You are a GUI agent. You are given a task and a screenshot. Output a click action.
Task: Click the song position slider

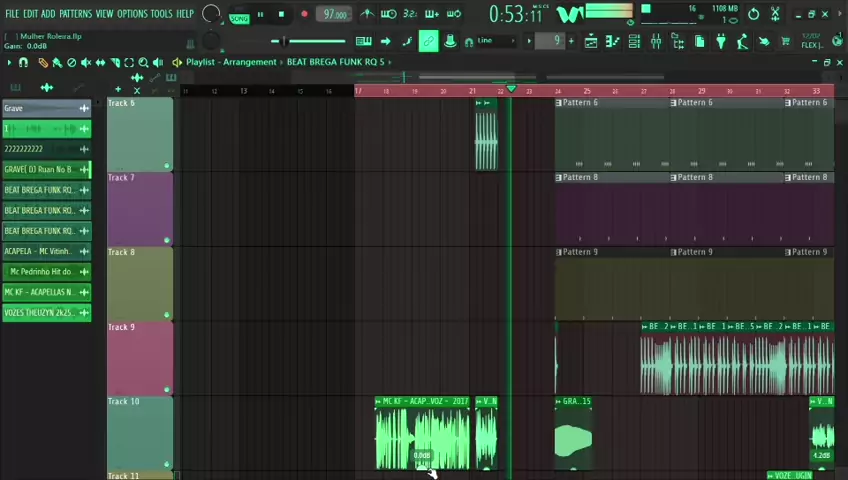pyautogui.click(x=310, y=41)
